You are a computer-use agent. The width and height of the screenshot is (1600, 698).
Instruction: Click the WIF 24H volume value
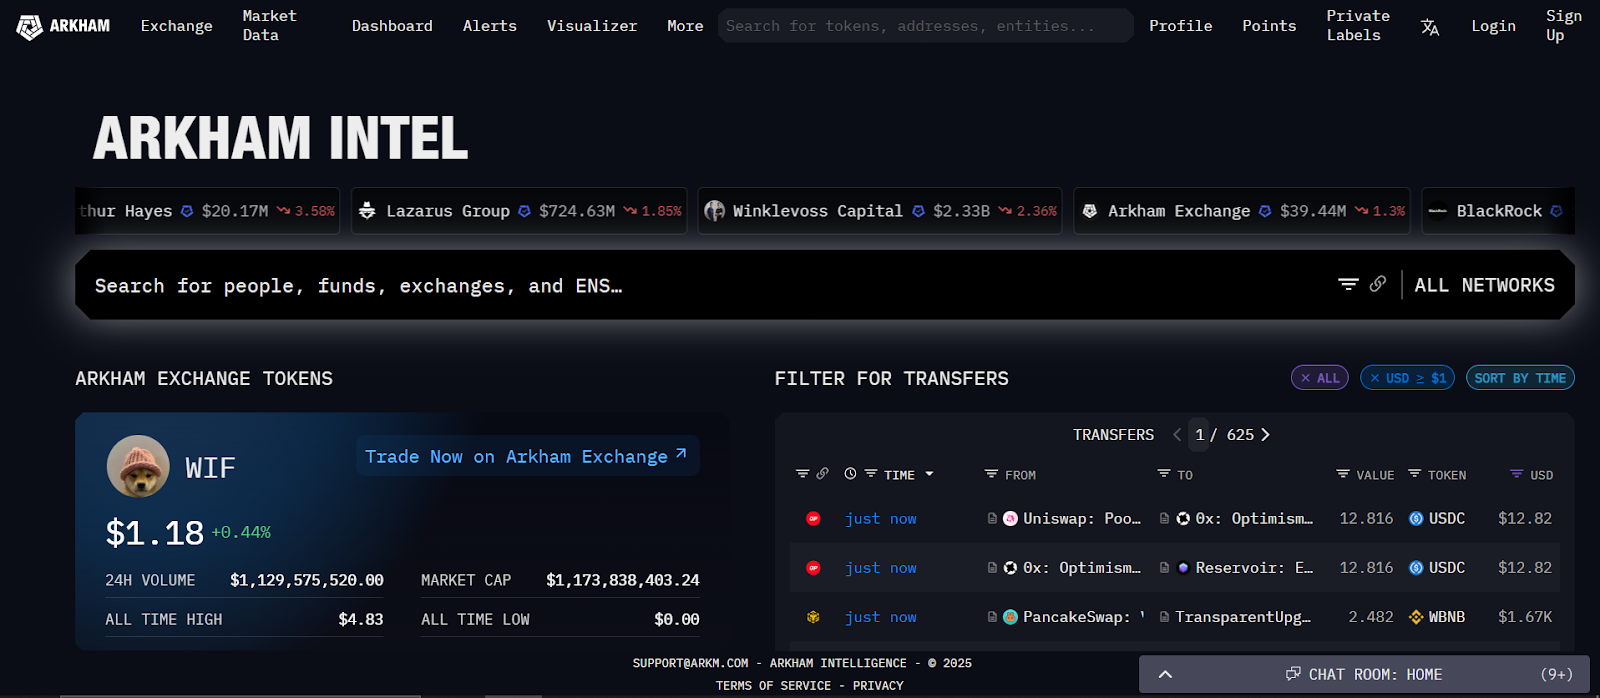click(307, 580)
